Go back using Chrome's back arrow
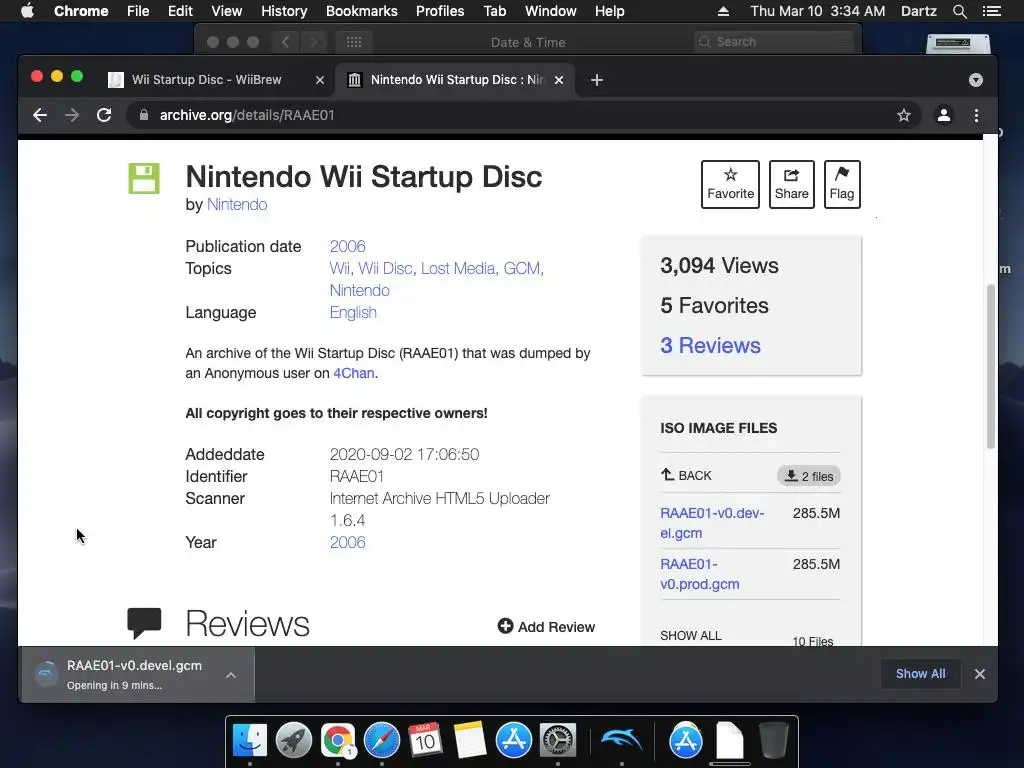1024x768 pixels. pyautogui.click(x=40, y=116)
